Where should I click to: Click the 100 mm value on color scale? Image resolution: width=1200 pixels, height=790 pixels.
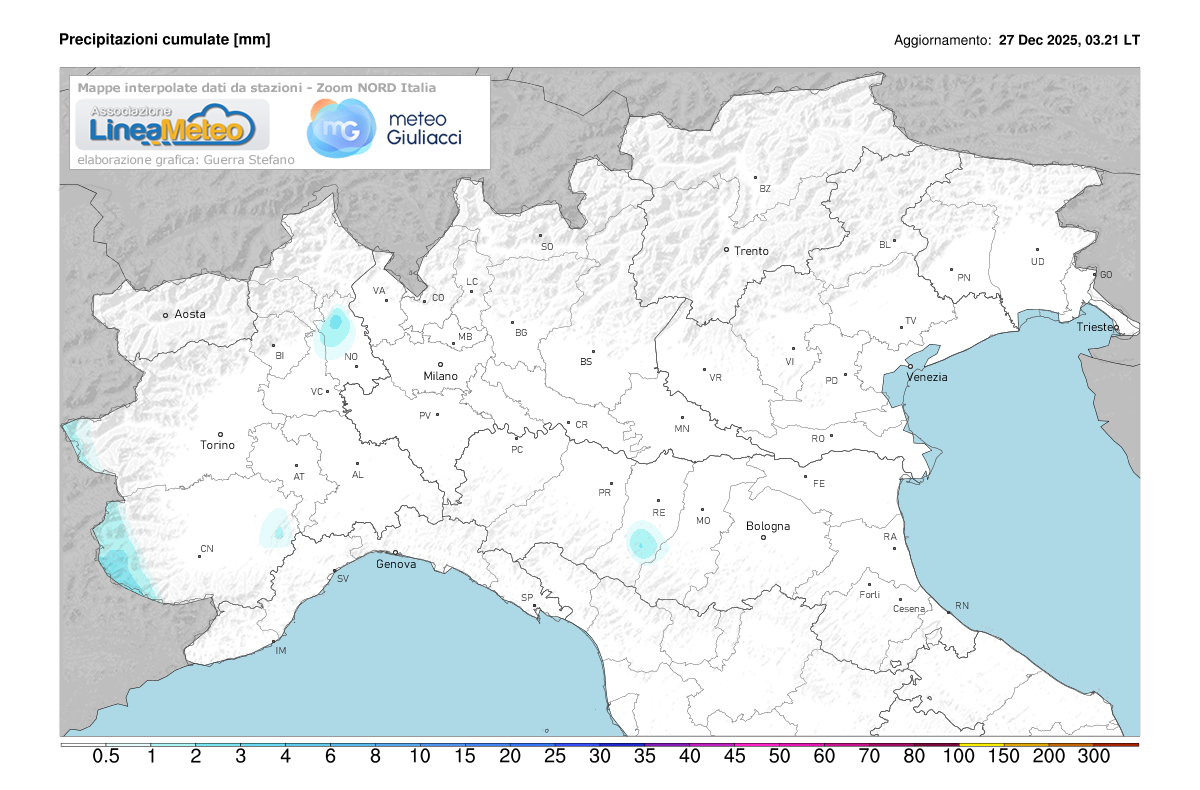959,757
